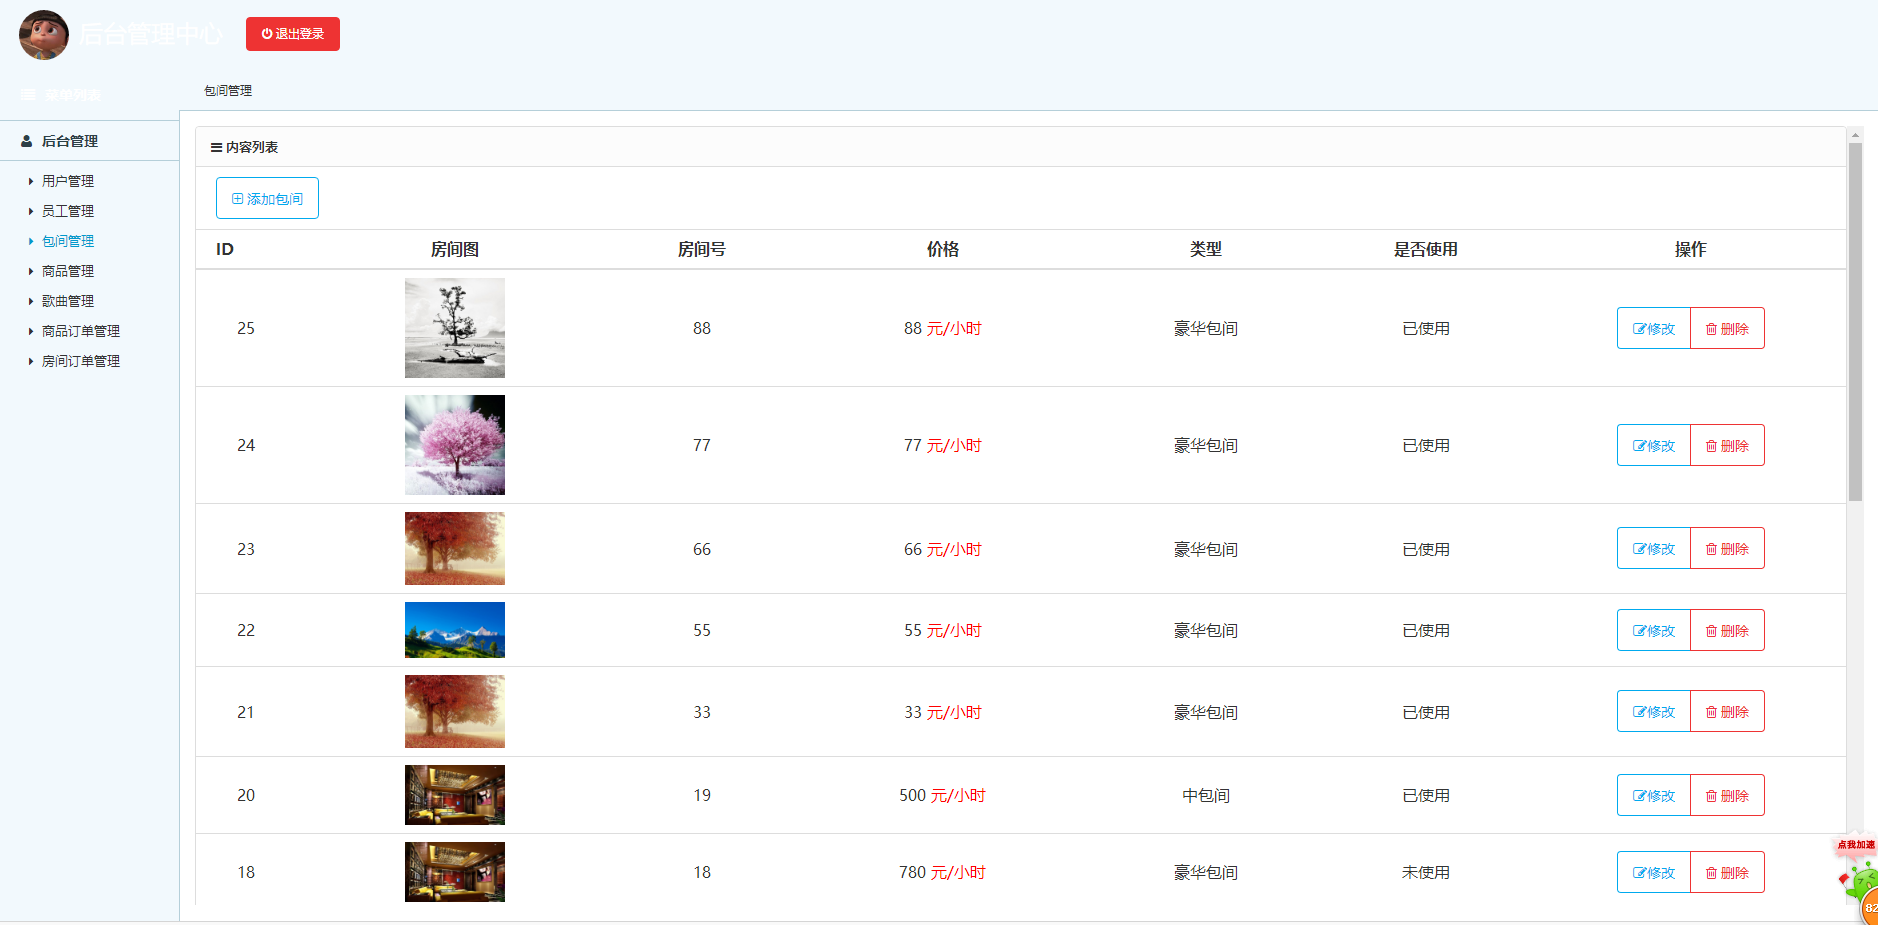
Task: Open the red tree thumbnail for room 66
Action: (x=455, y=548)
